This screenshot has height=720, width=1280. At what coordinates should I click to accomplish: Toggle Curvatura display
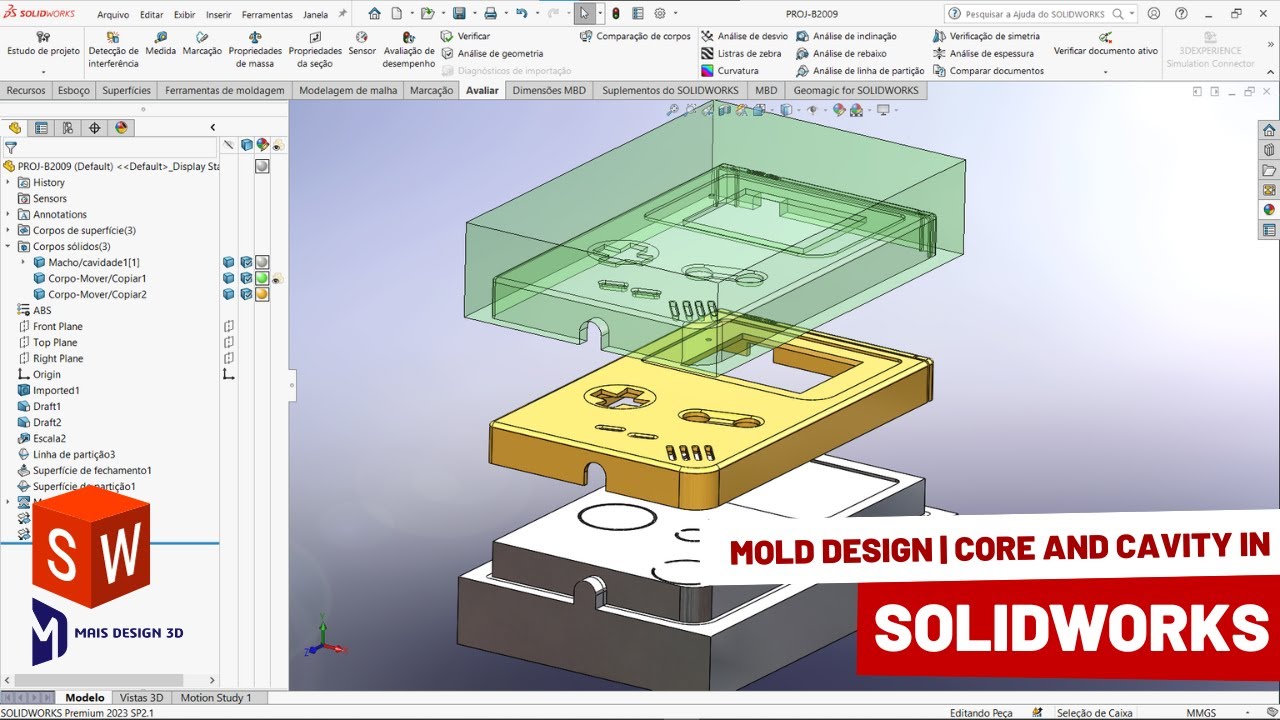[x=730, y=71]
